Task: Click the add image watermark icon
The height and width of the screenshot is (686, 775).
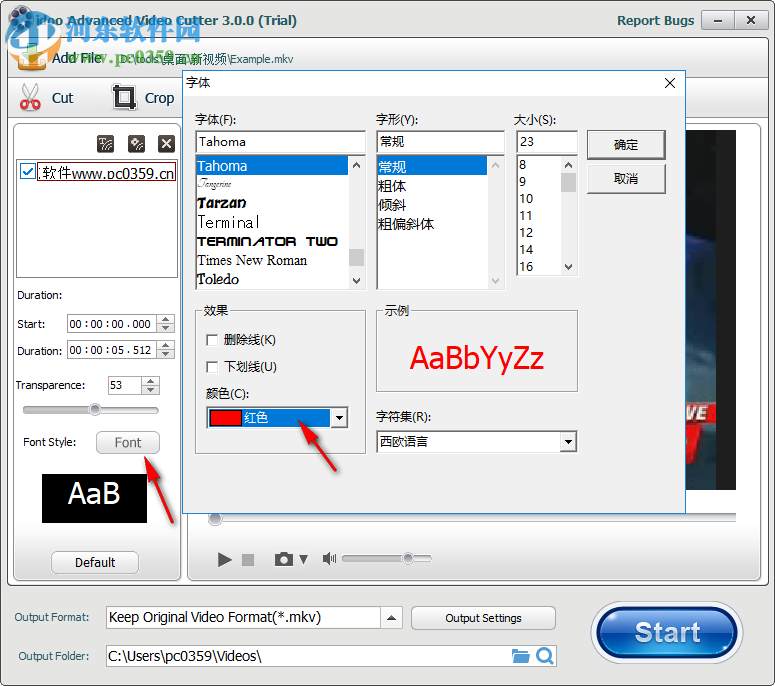Action: coord(136,144)
